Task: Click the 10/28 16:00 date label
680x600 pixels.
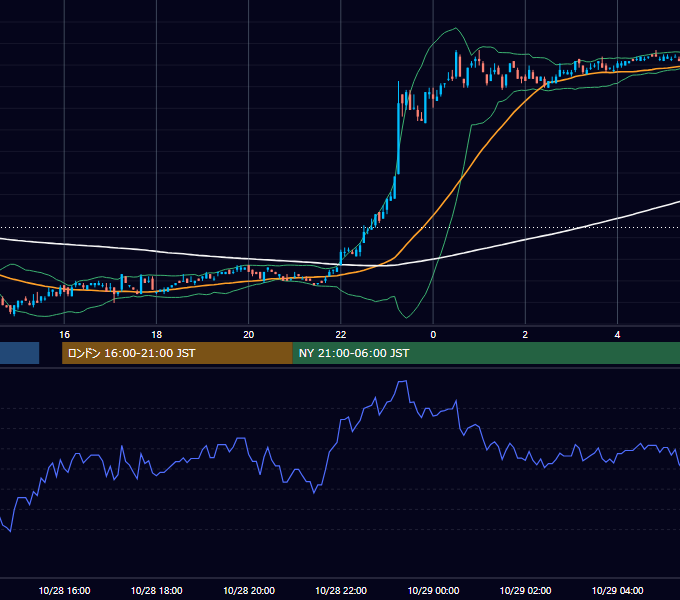Action: coord(64,590)
